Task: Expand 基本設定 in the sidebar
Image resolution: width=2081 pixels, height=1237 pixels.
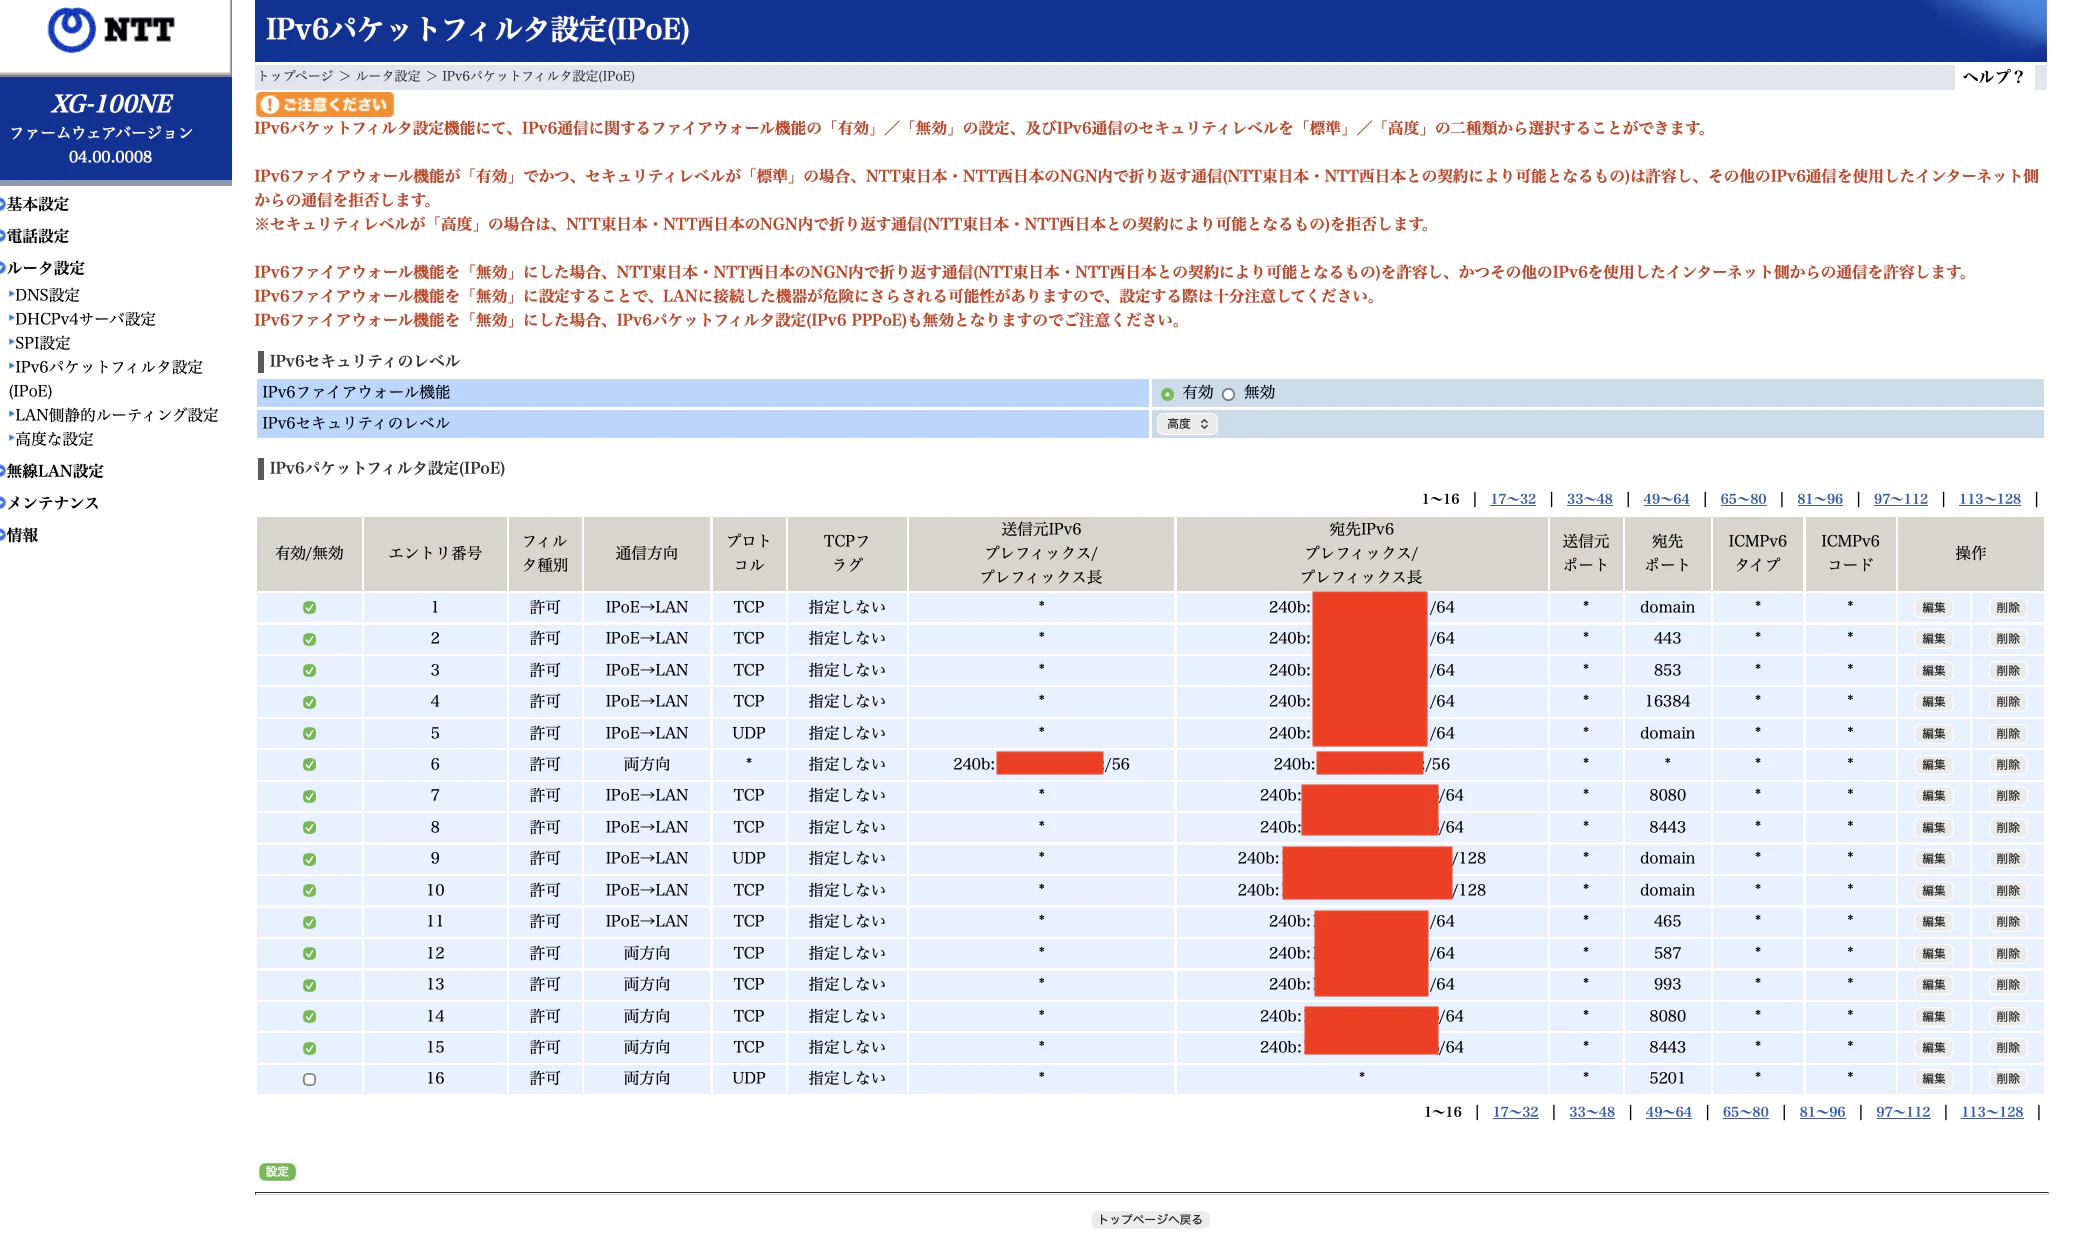Action: point(38,204)
